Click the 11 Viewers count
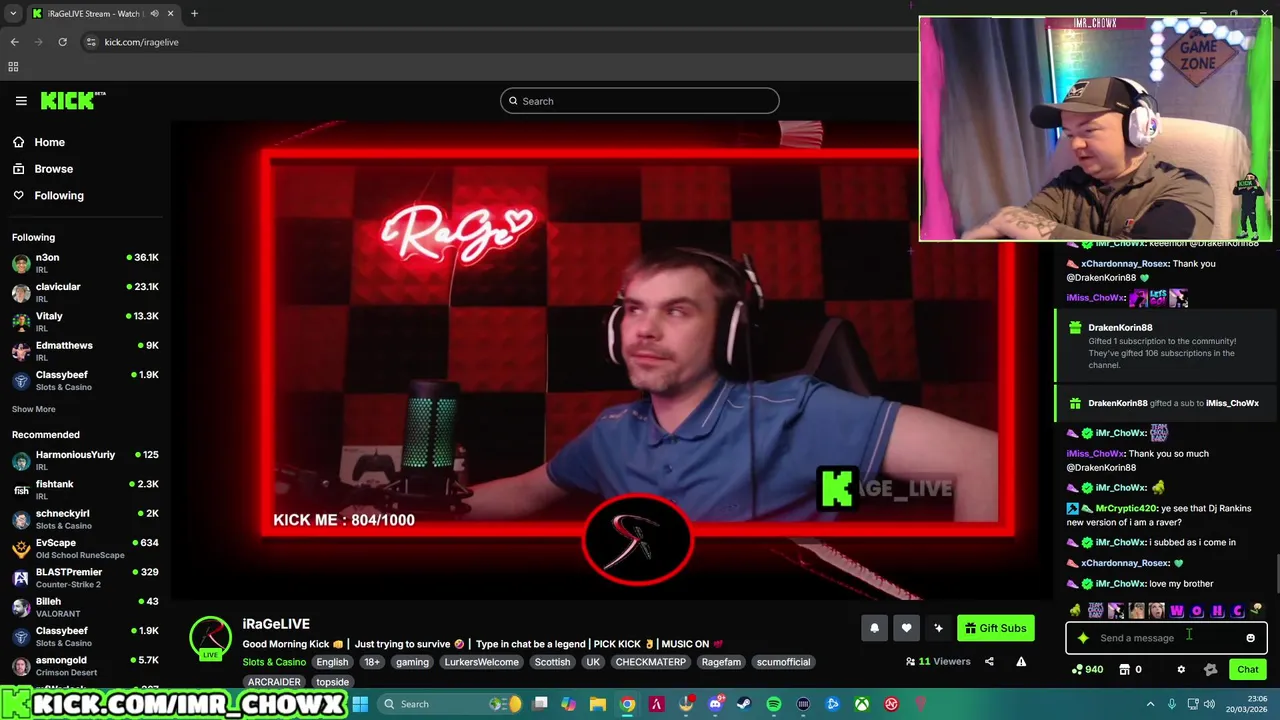Viewport: 1280px width, 720px height. pyautogui.click(x=938, y=661)
